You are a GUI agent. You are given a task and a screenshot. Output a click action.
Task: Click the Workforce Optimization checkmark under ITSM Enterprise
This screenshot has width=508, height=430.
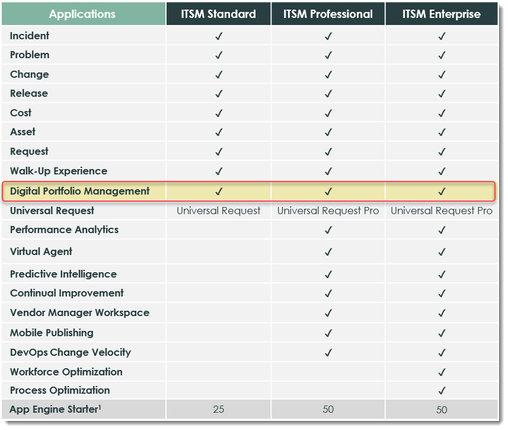point(442,372)
